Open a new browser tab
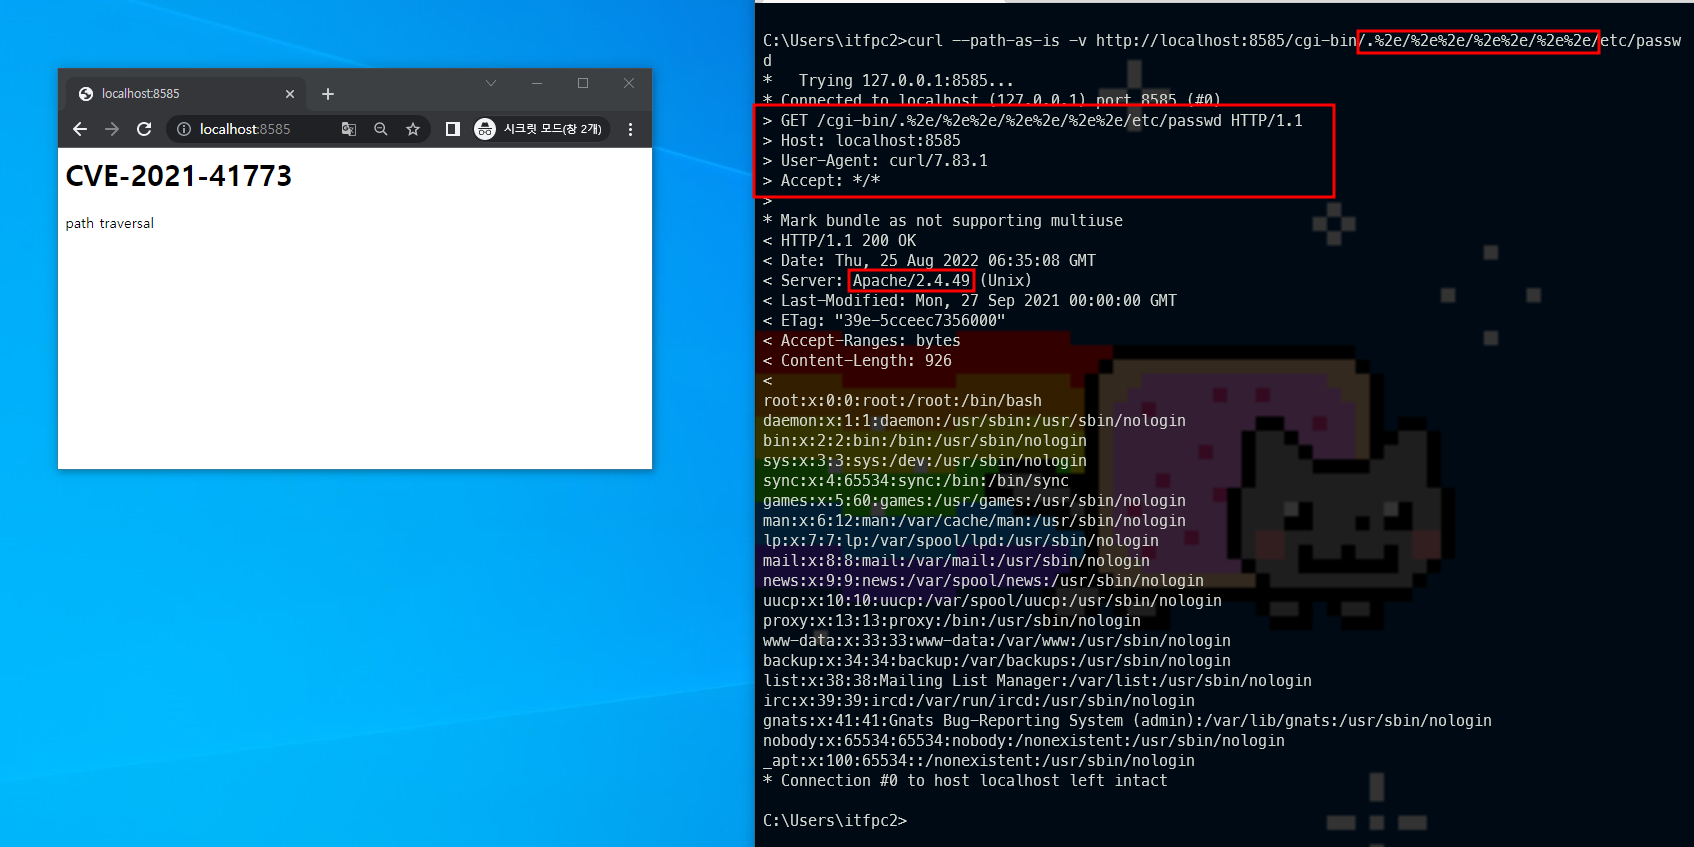Screen dimensions: 1694x847 [x=328, y=94]
